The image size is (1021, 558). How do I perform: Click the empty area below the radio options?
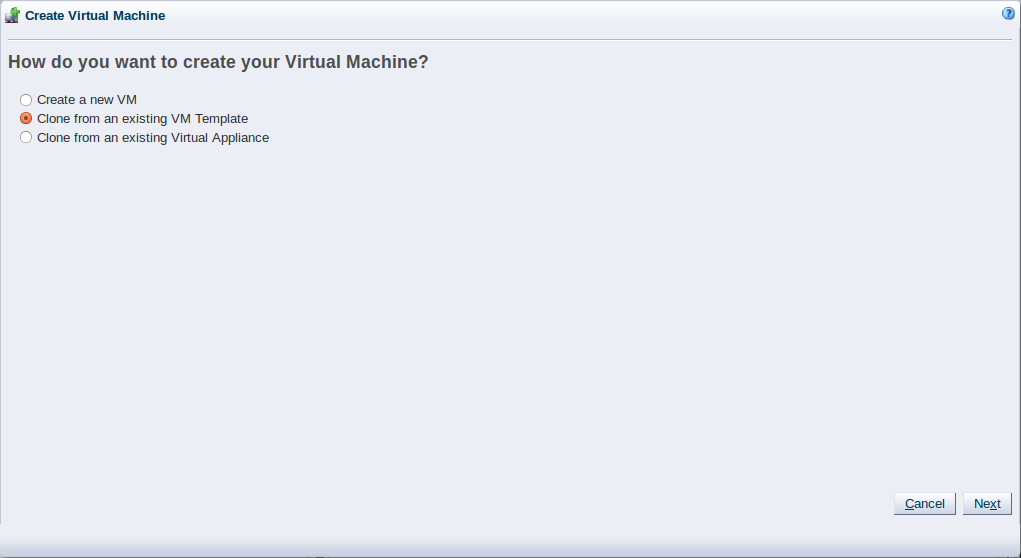[510, 313]
